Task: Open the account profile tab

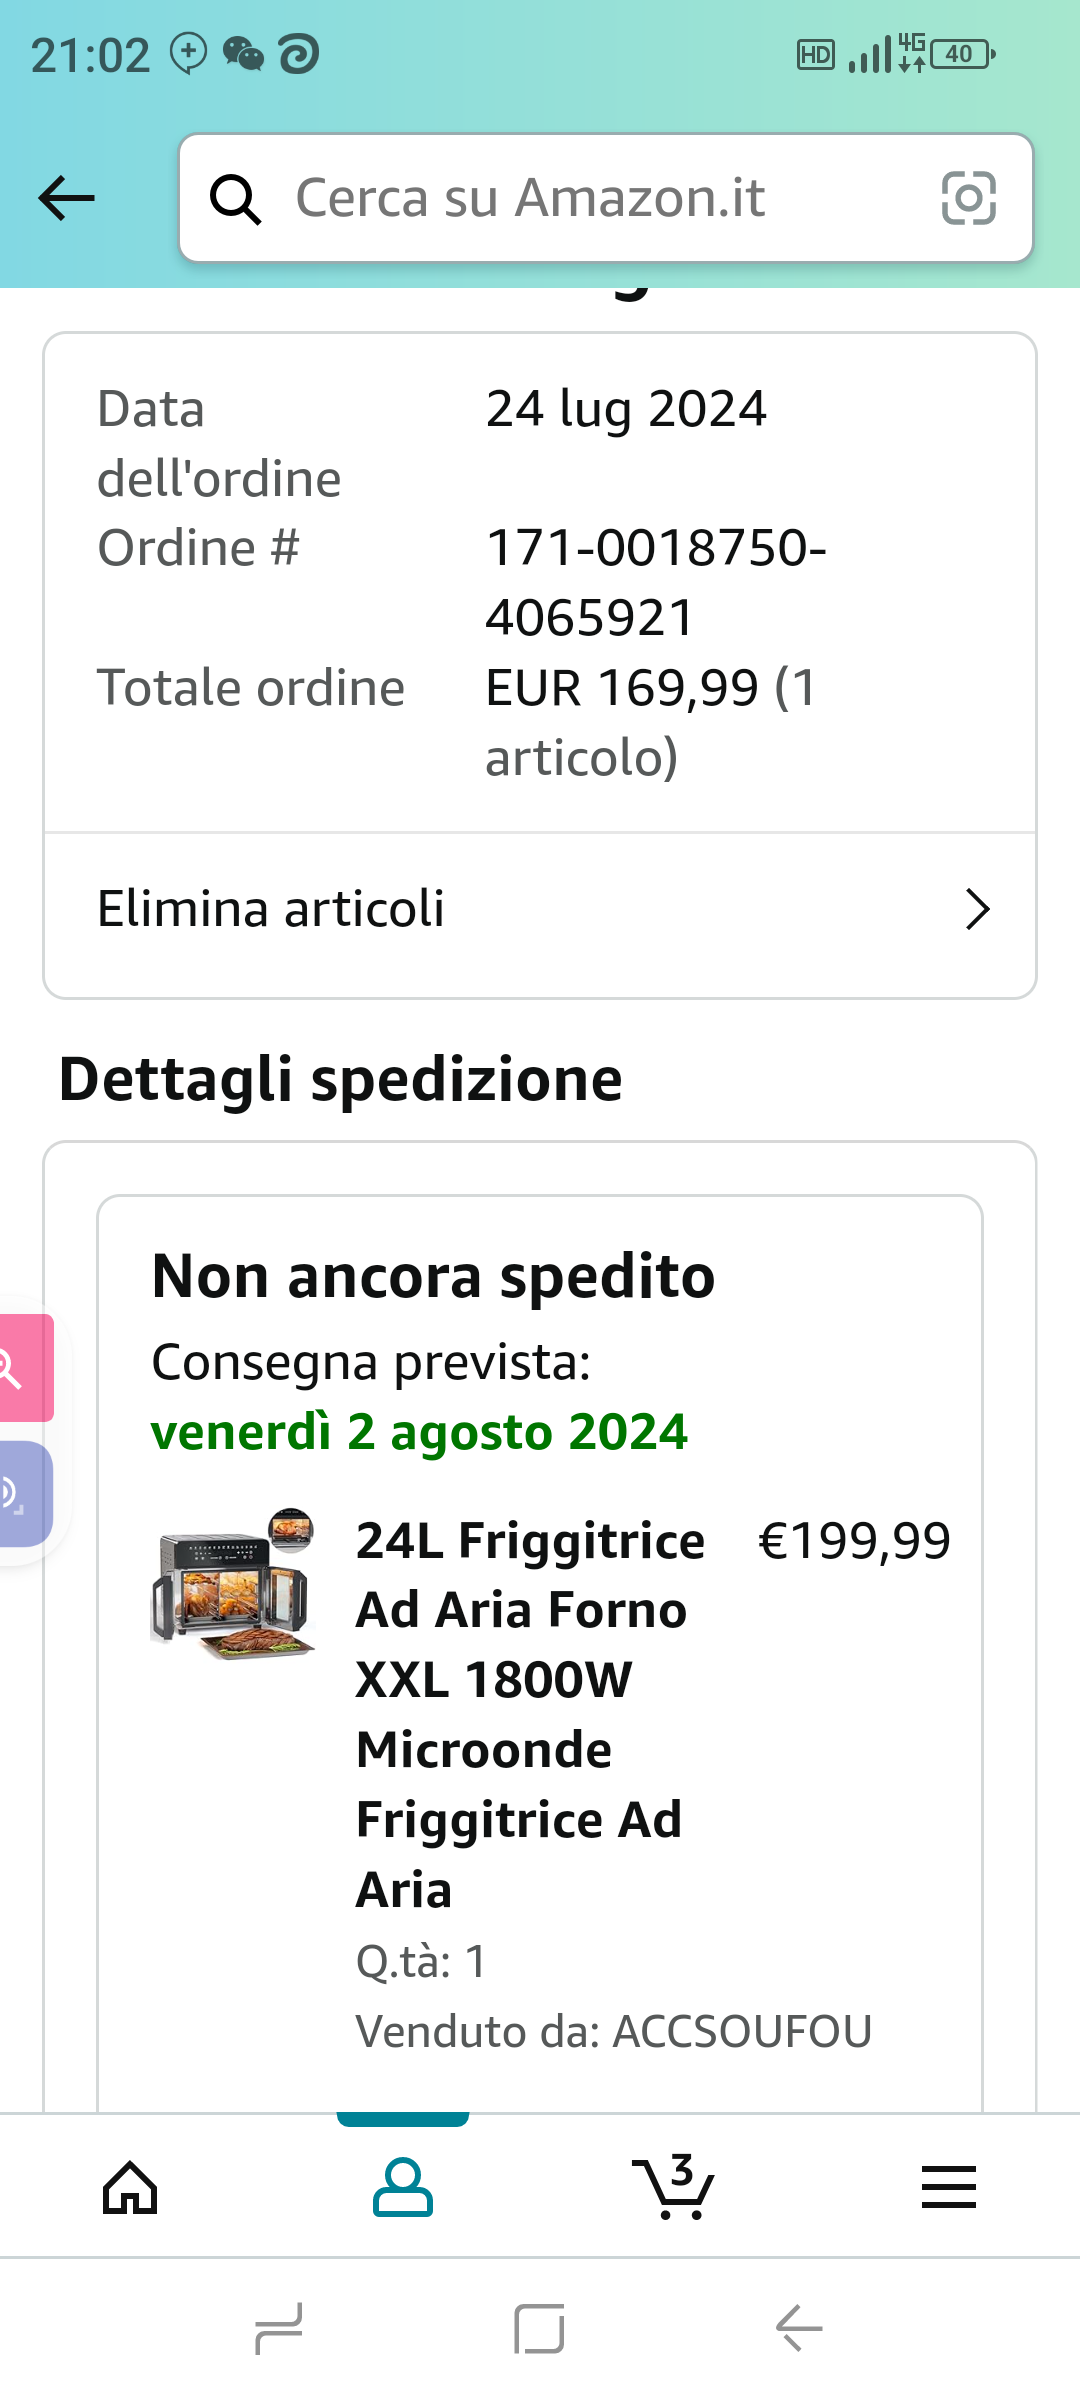Action: coord(403,2188)
